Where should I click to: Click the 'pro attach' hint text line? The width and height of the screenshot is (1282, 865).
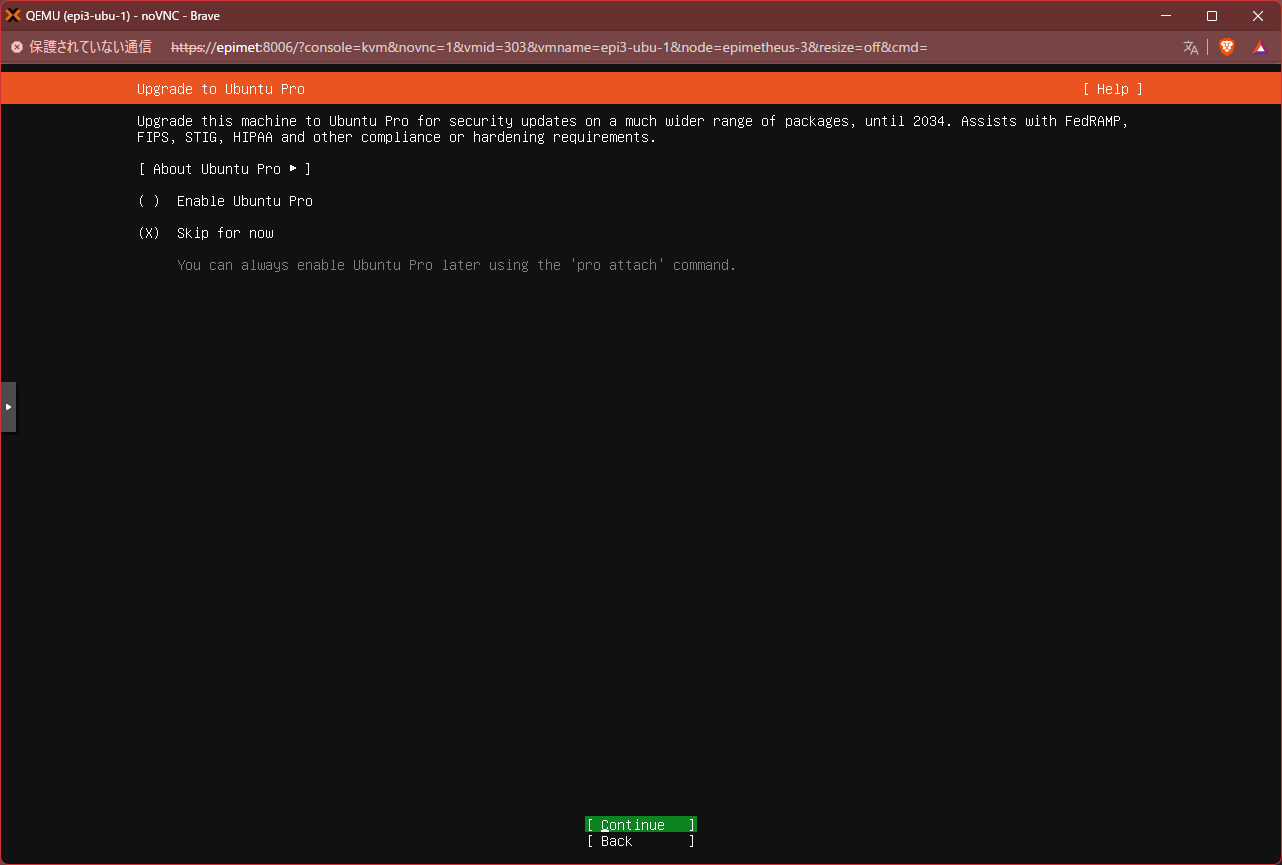(457, 265)
